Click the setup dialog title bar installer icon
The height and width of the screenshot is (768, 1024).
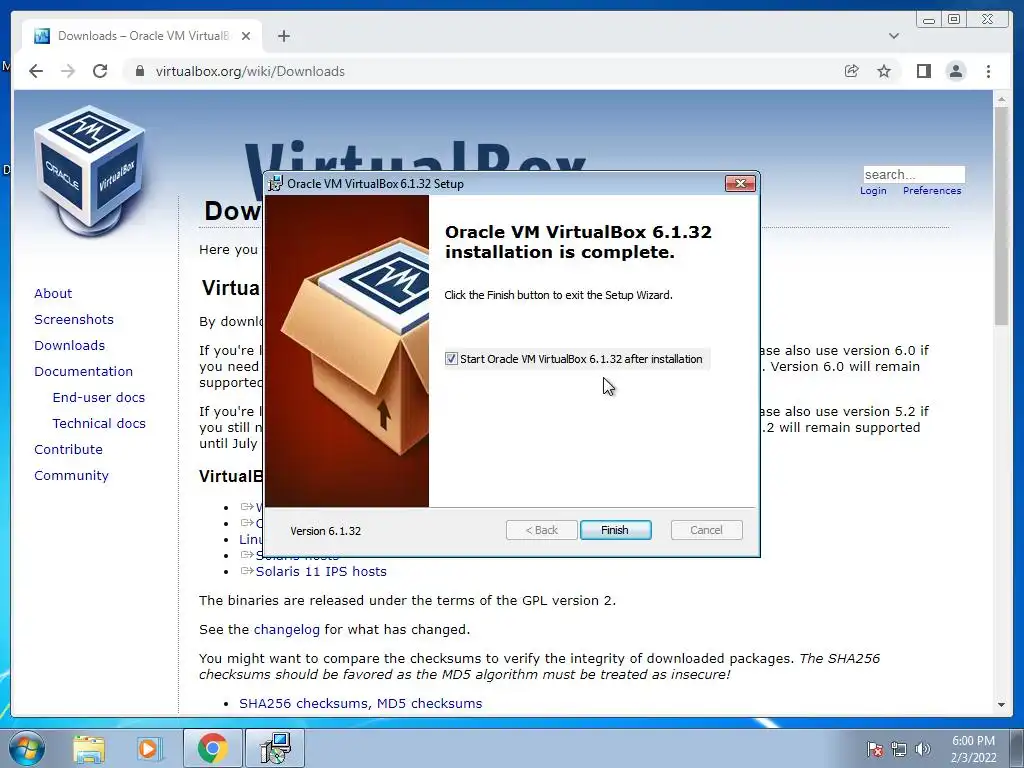tap(276, 184)
